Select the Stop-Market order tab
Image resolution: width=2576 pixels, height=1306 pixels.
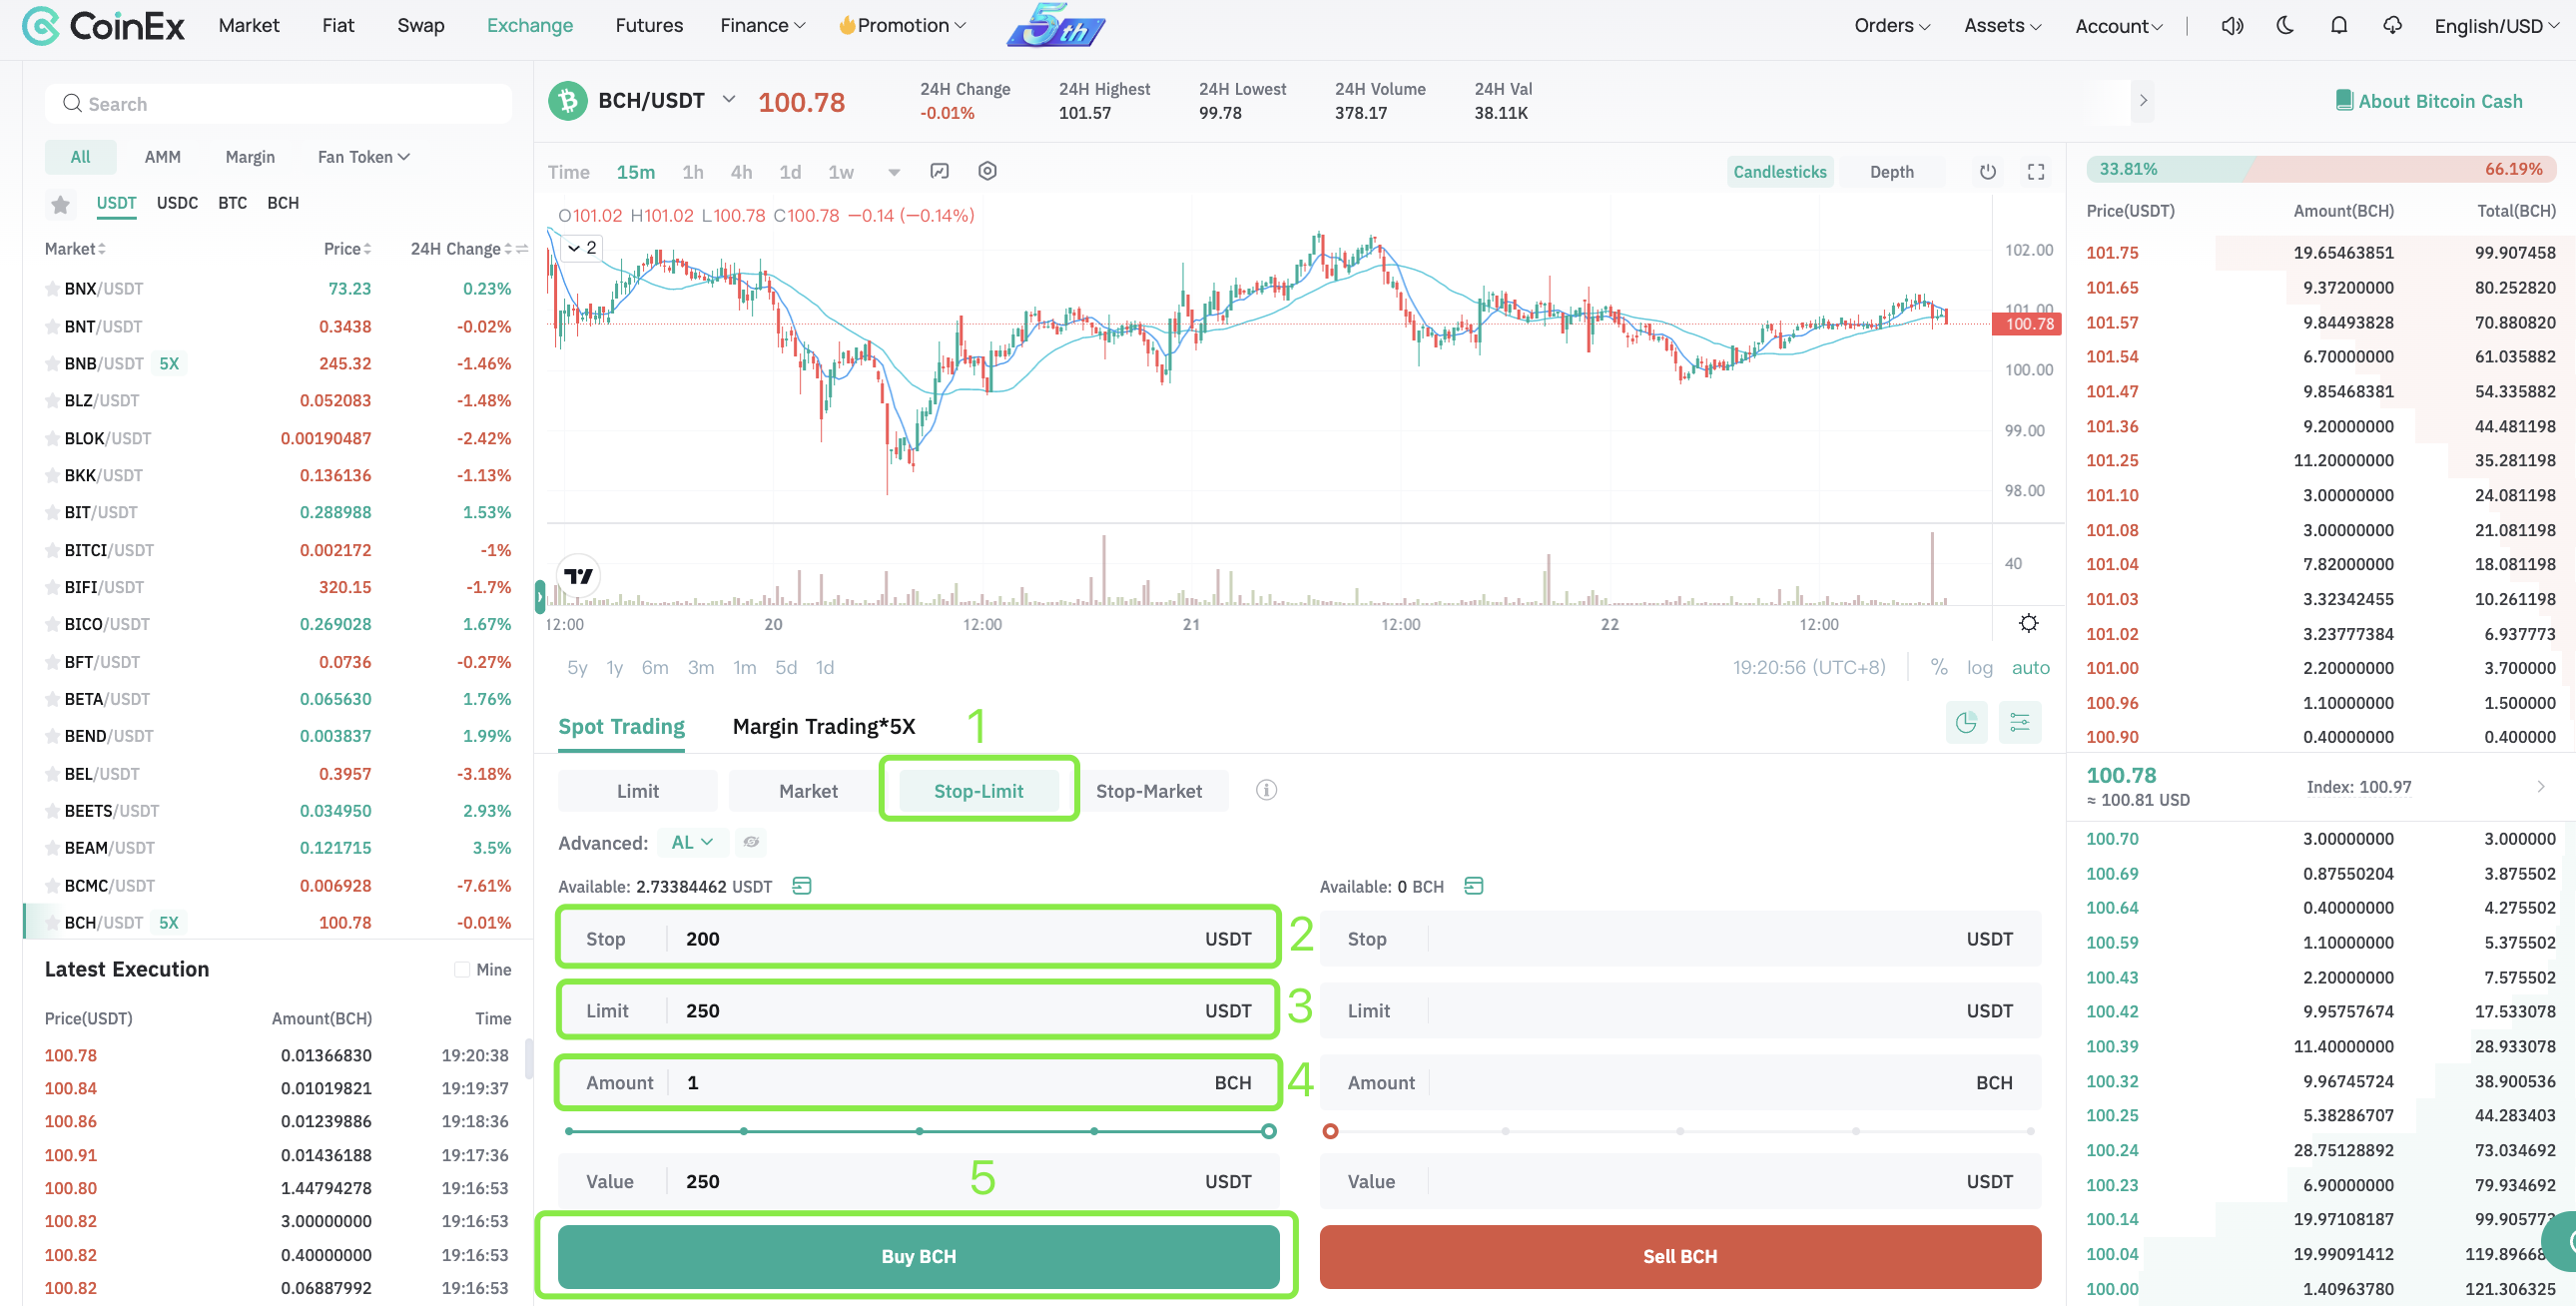(1149, 791)
